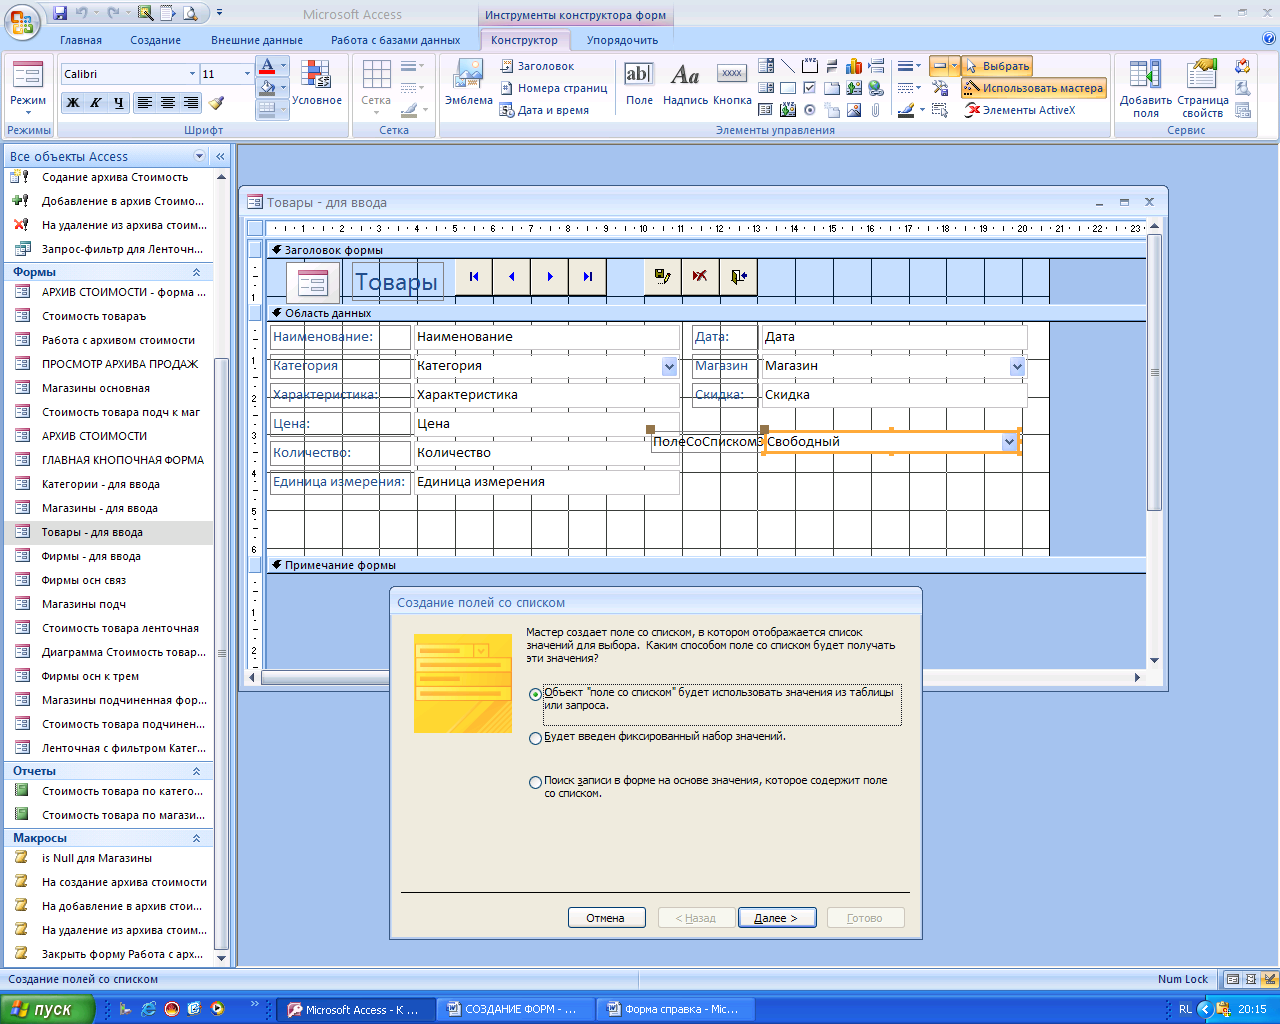Open Работа с базами данных tab

(x=396, y=40)
